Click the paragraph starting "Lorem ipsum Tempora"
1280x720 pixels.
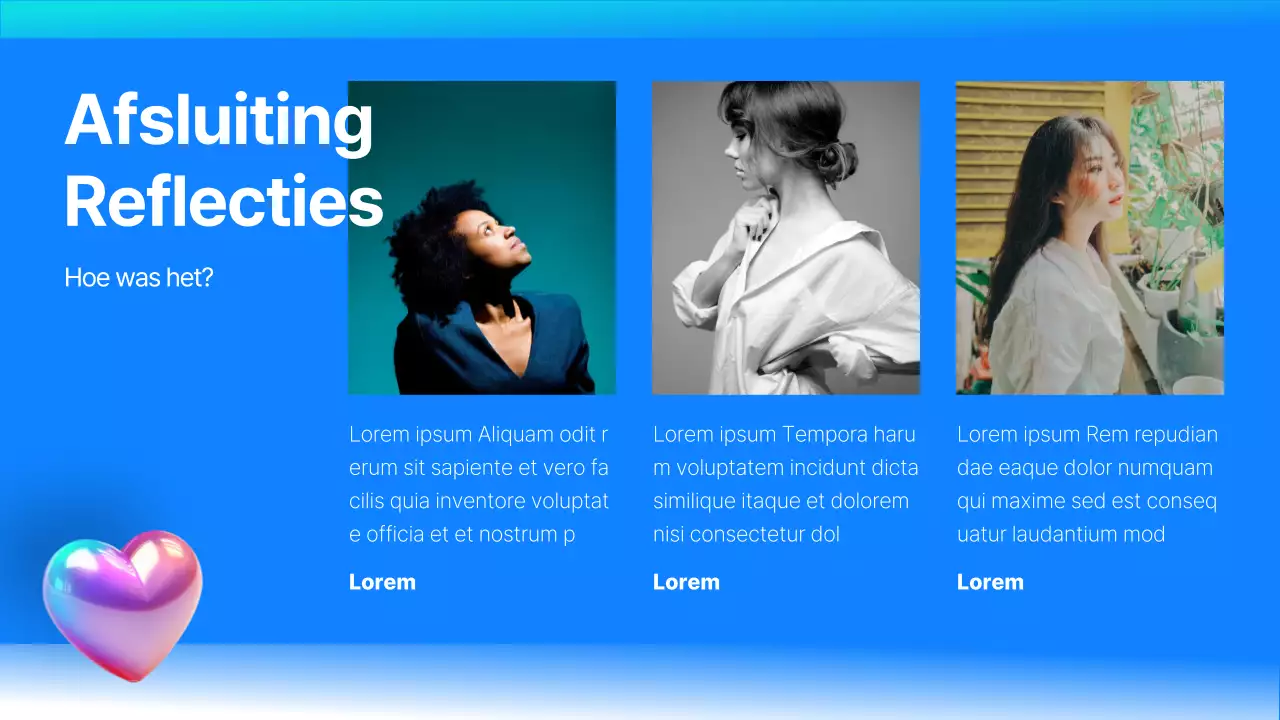tap(785, 484)
